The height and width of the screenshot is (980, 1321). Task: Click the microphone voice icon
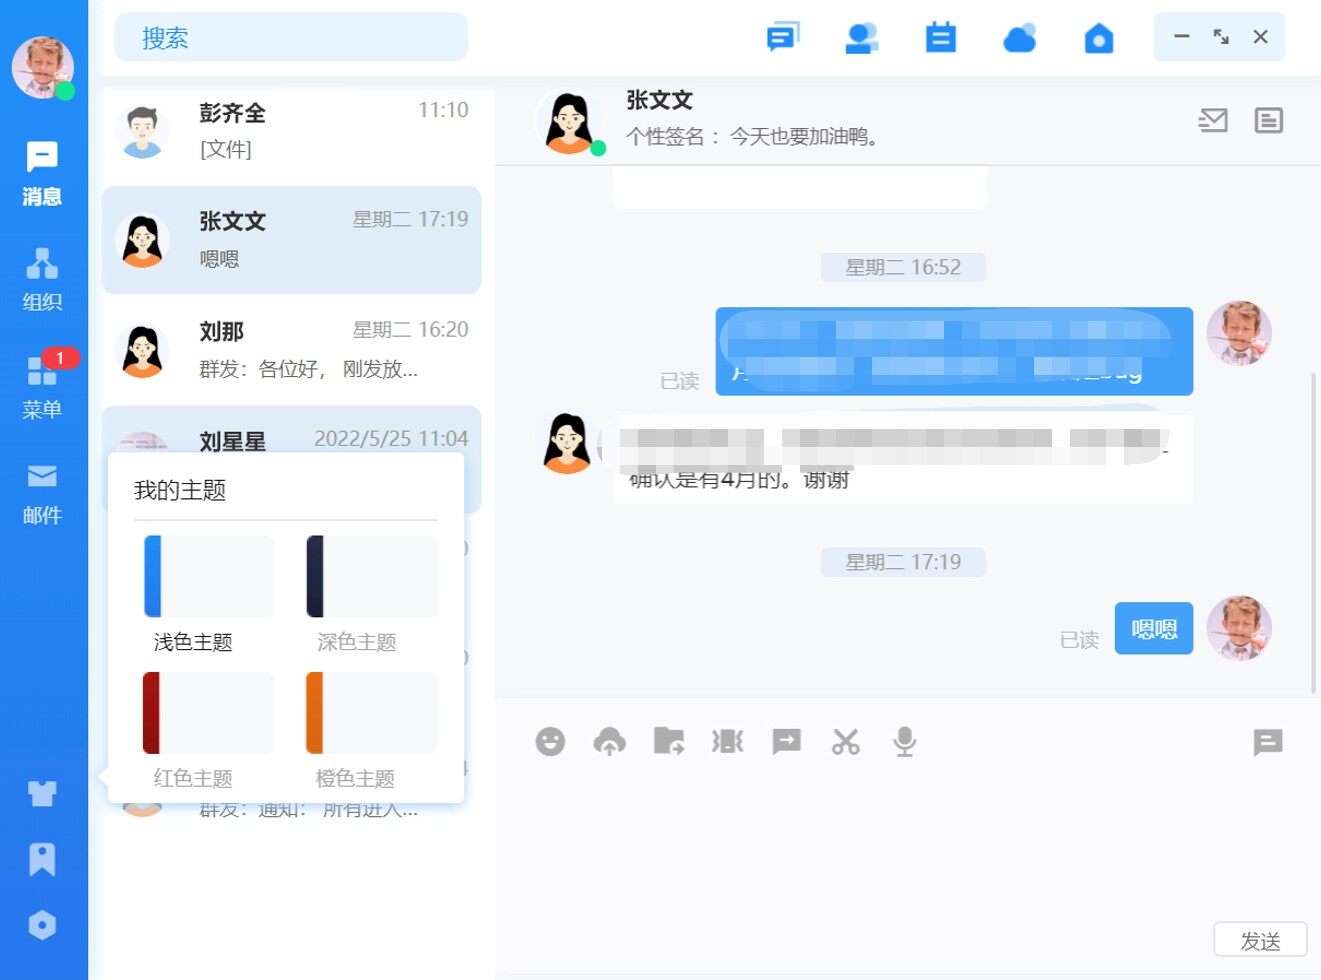pyautogui.click(x=904, y=741)
